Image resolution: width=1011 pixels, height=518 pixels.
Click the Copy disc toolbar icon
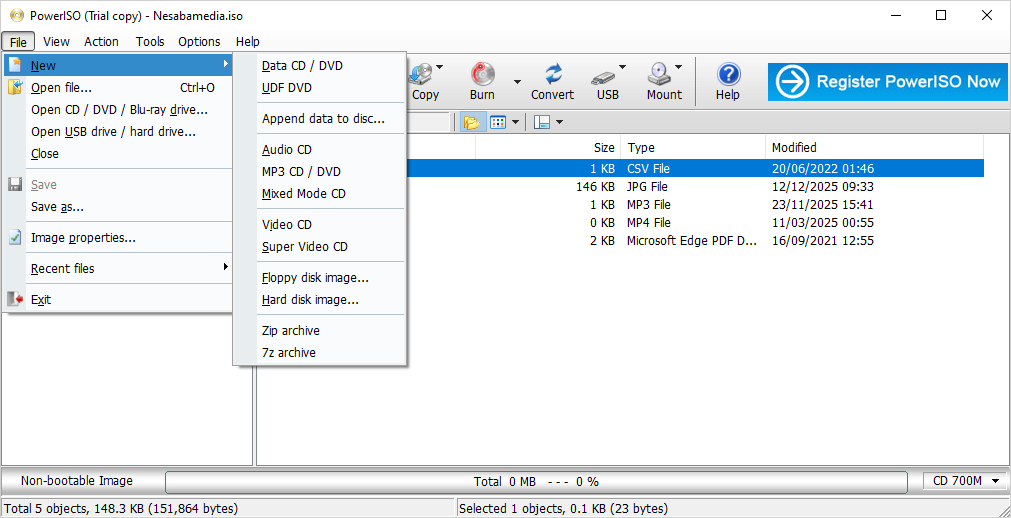pyautogui.click(x=424, y=75)
